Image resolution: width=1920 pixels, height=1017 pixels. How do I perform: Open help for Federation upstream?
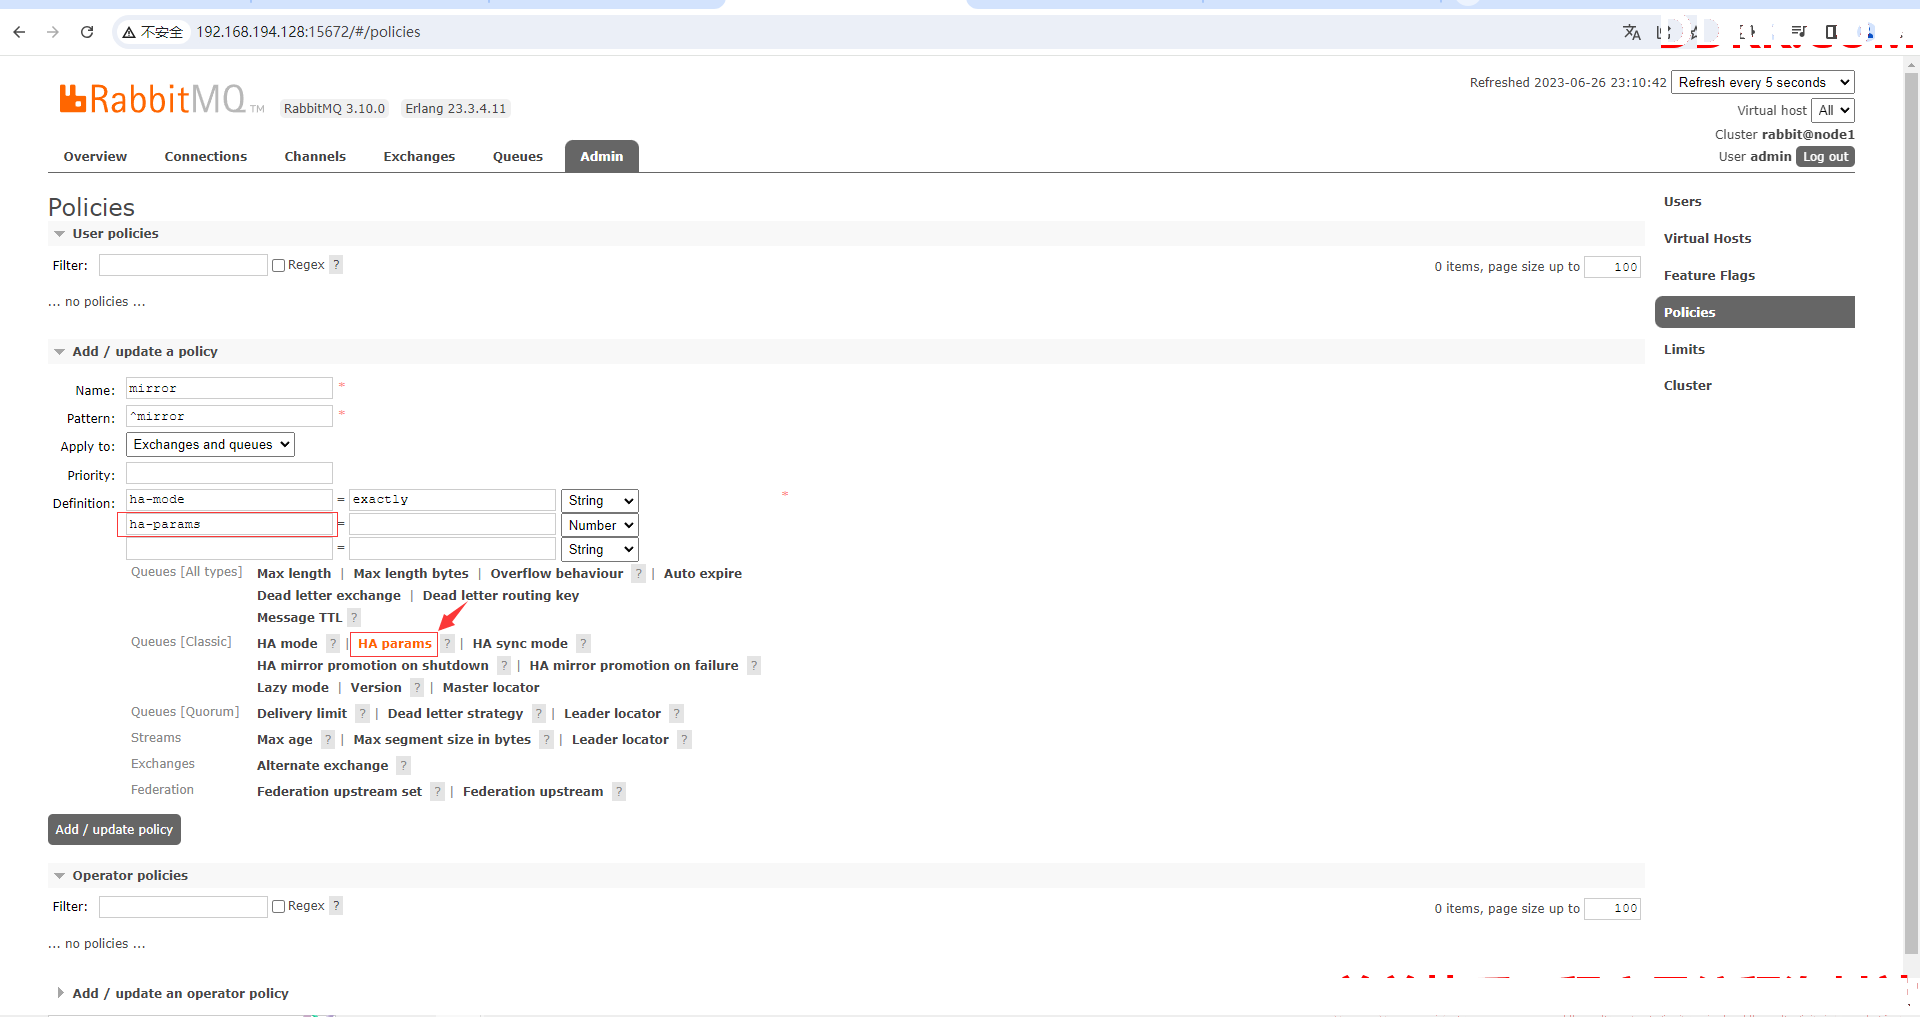pos(619,792)
